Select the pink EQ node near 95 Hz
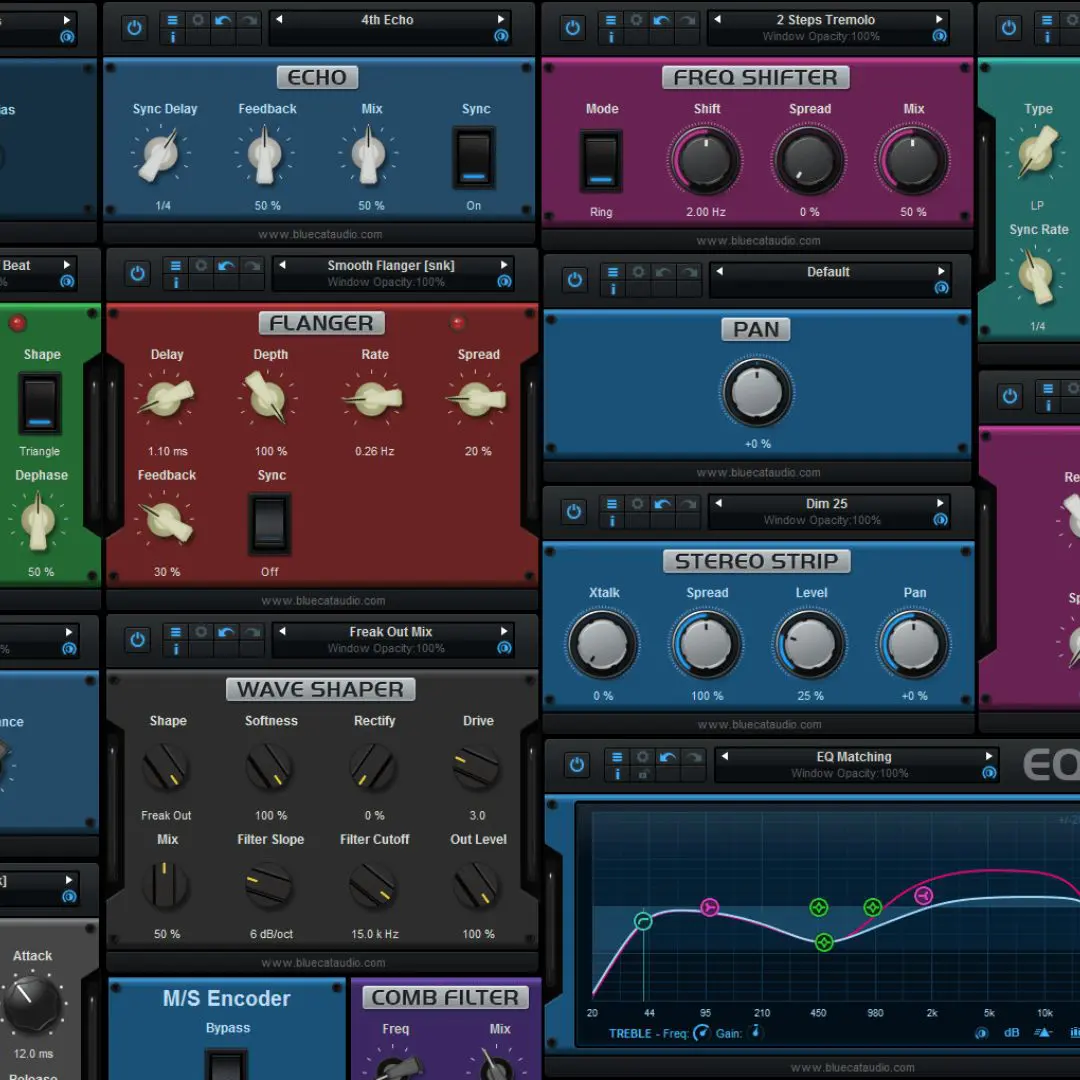This screenshot has width=1080, height=1080. point(709,907)
